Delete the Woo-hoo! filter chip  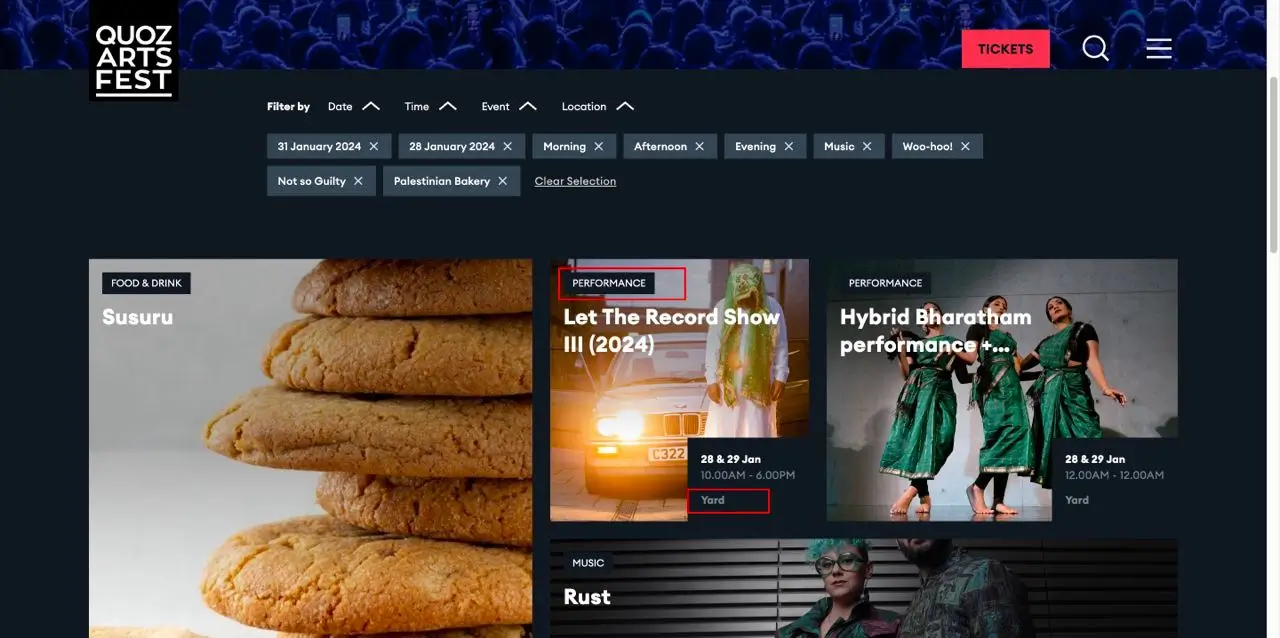(x=965, y=146)
